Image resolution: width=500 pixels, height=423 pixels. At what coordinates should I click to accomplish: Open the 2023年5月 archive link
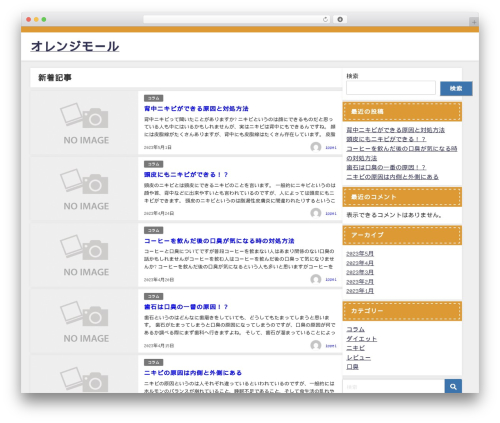click(360, 254)
